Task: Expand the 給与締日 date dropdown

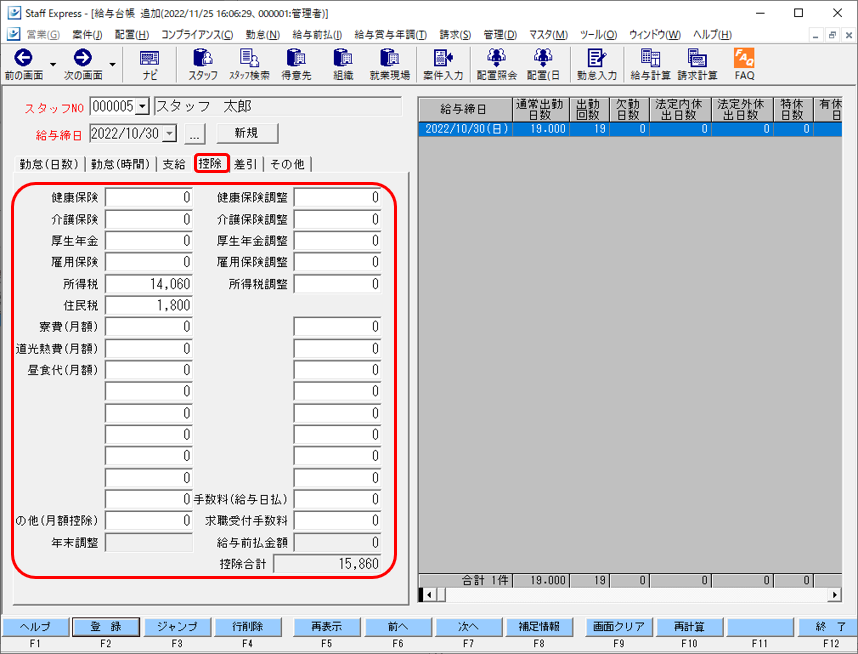Action: [170, 131]
